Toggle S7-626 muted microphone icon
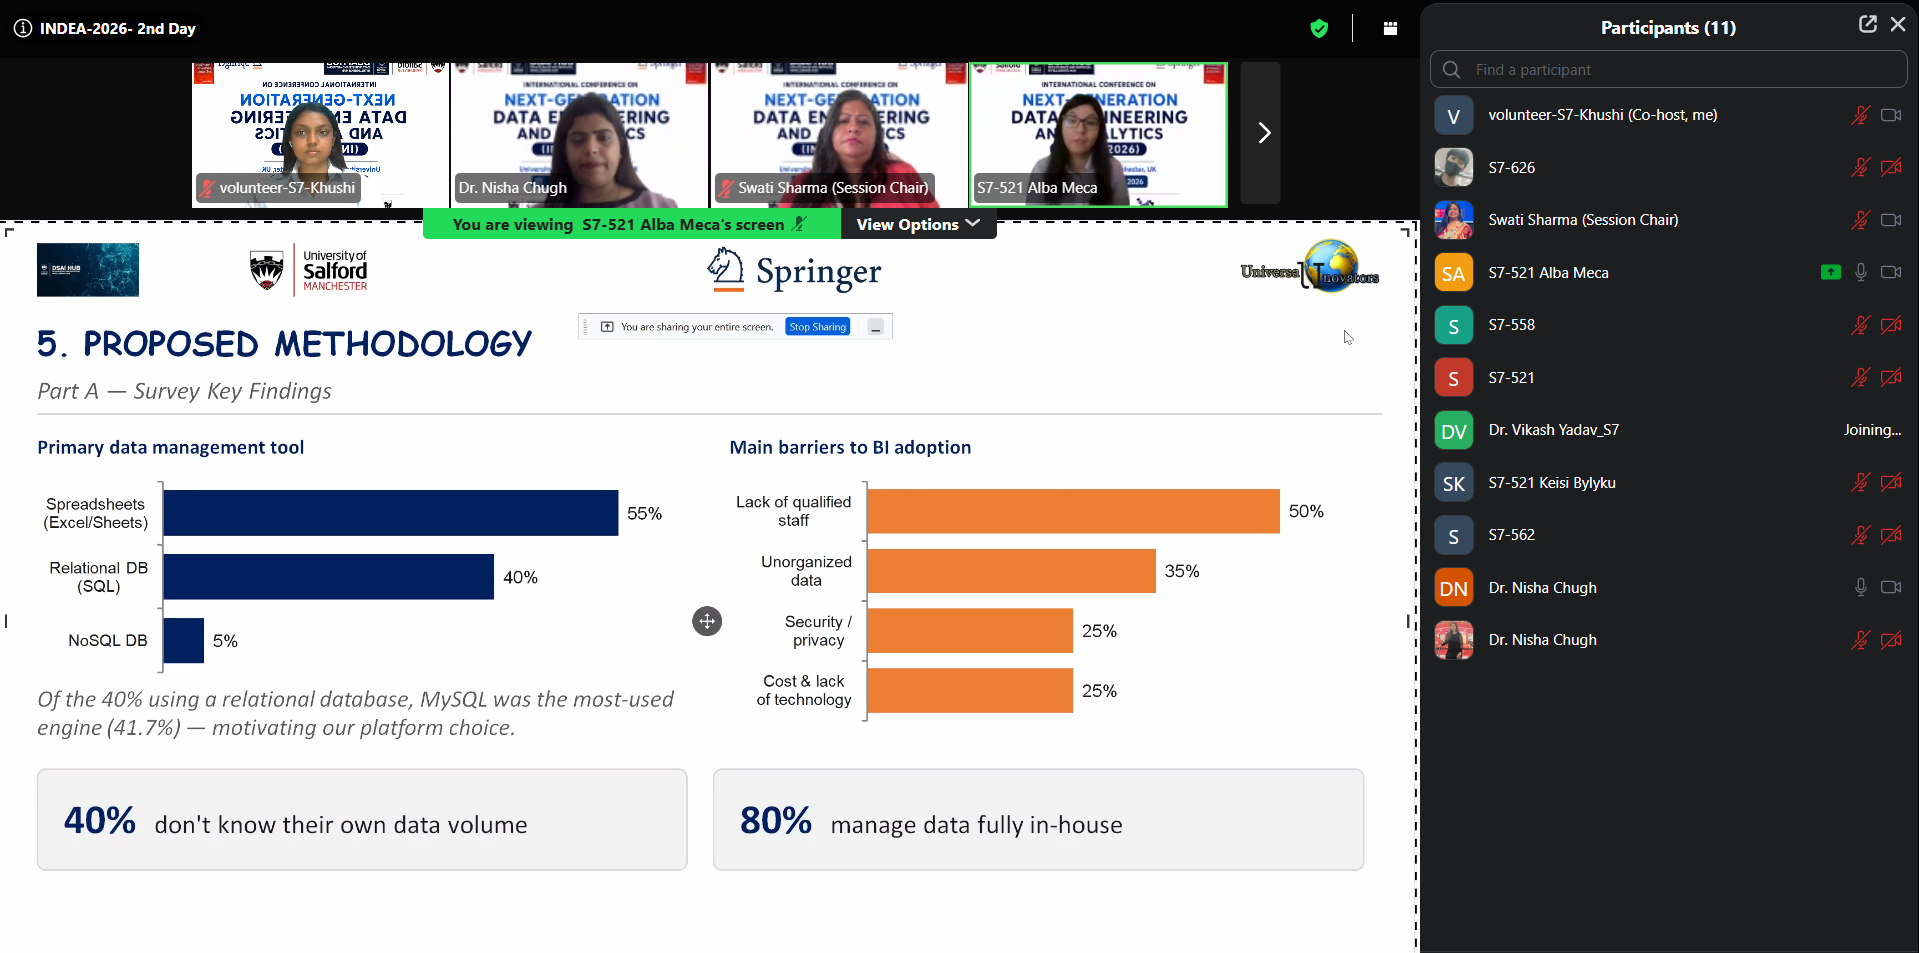The width and height of the screenshot is (1919, 953). pyautogui.click(x=1860, y=167)
